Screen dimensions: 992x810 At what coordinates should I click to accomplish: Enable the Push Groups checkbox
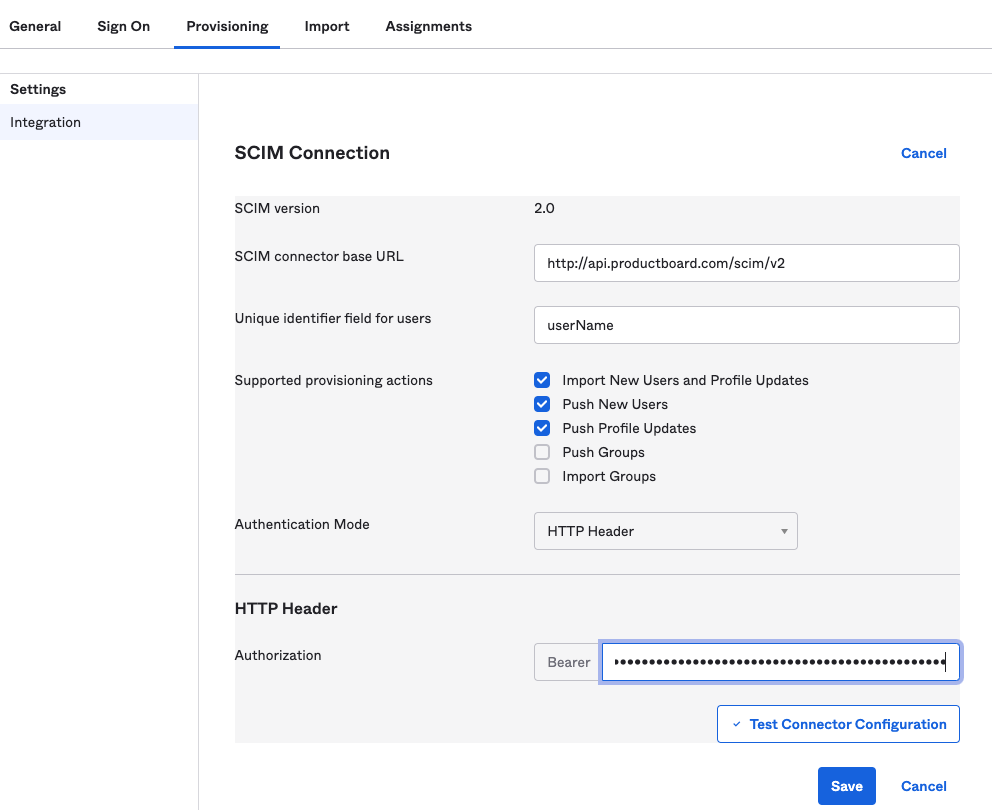[x=542, y=452]
